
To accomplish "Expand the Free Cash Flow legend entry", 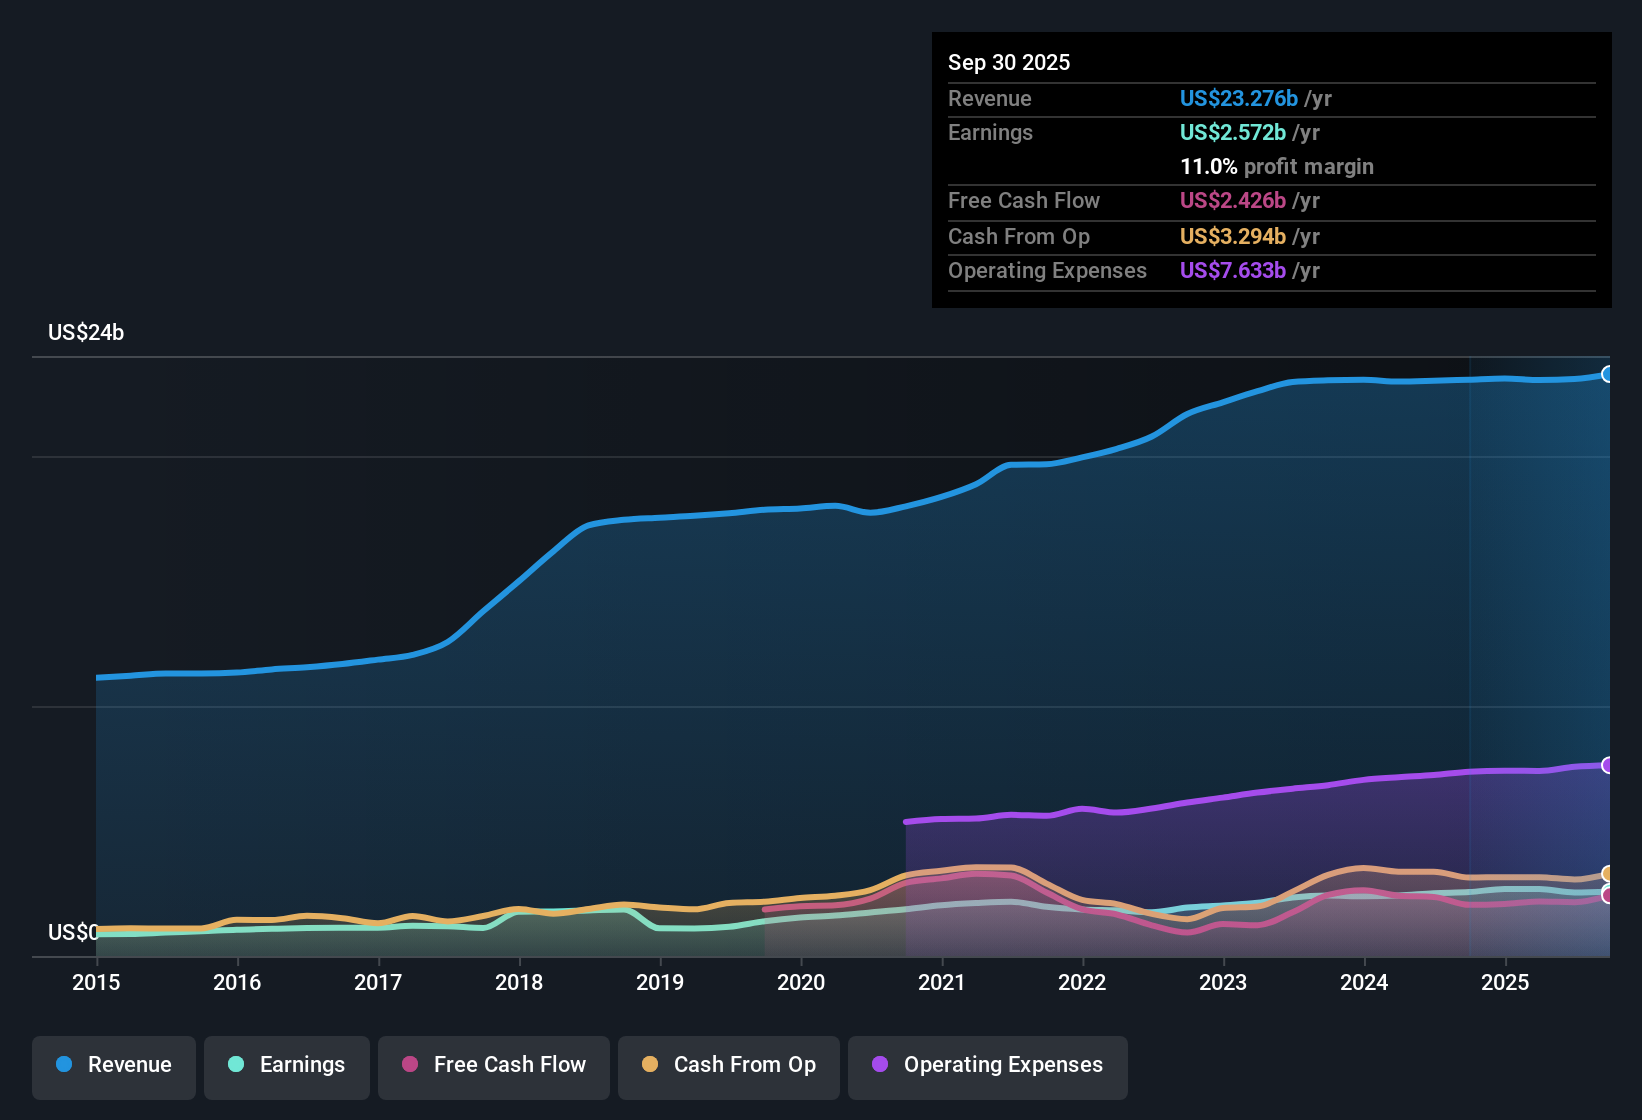I will (493, 1065).
